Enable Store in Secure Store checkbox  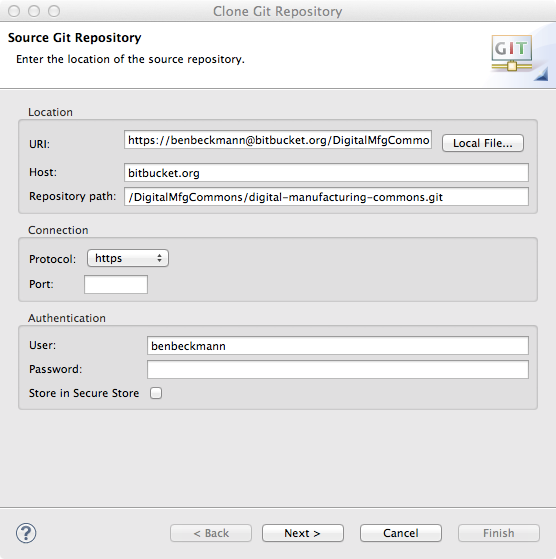tap(156, 393)
